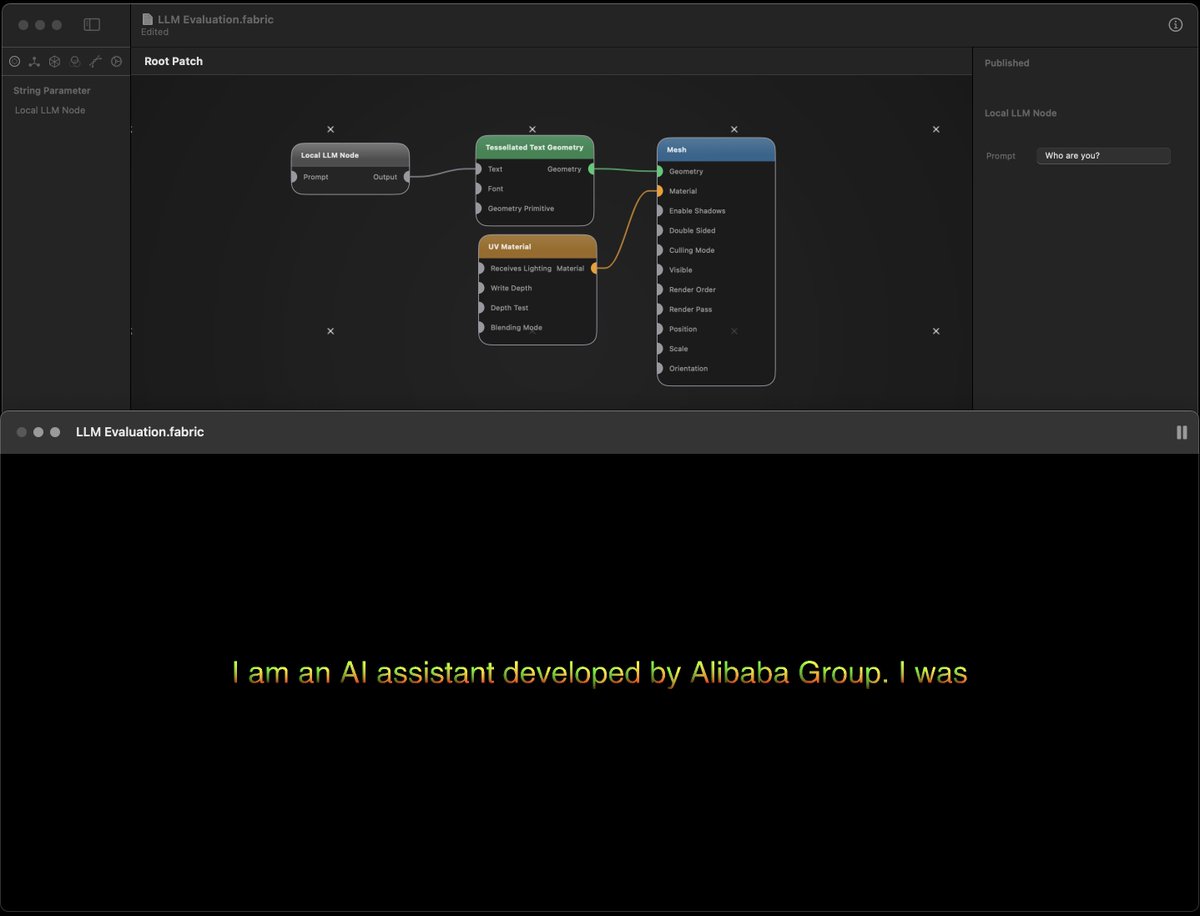Pause rendering in the preview window

pyautogui.click(x=1182, y=433)
